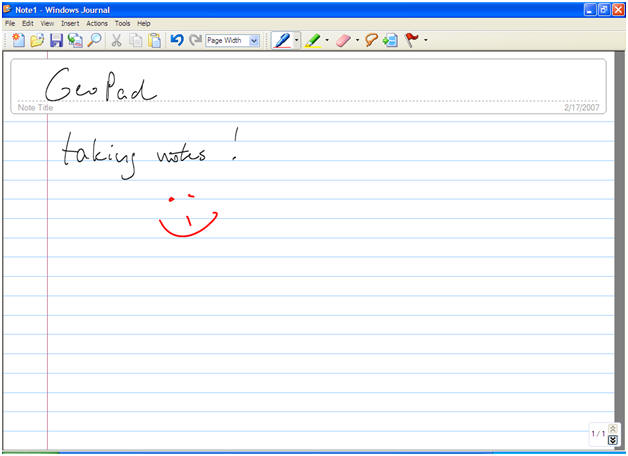Image resolution: width=628 pixels, height=456 pixels.
Task: Undo the last stroke
Action: point(177,41)
